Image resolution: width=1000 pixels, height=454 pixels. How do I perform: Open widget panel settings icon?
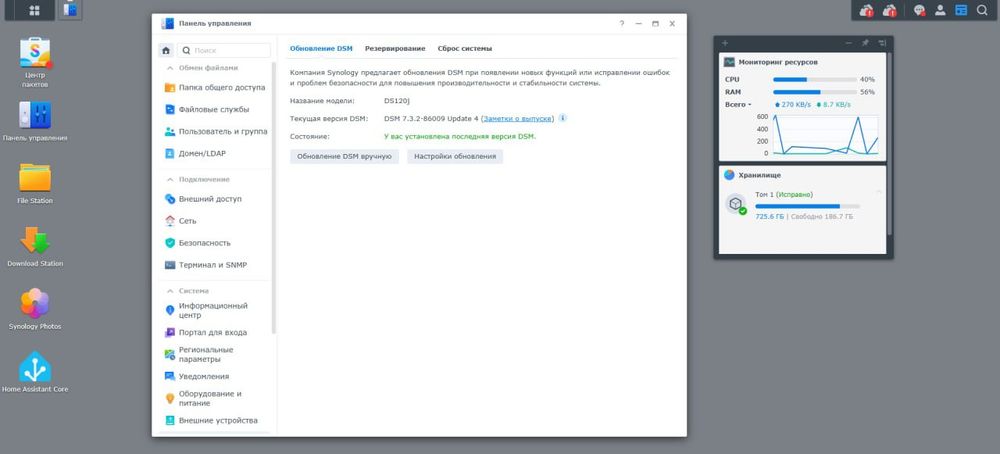tap(882, 43)
